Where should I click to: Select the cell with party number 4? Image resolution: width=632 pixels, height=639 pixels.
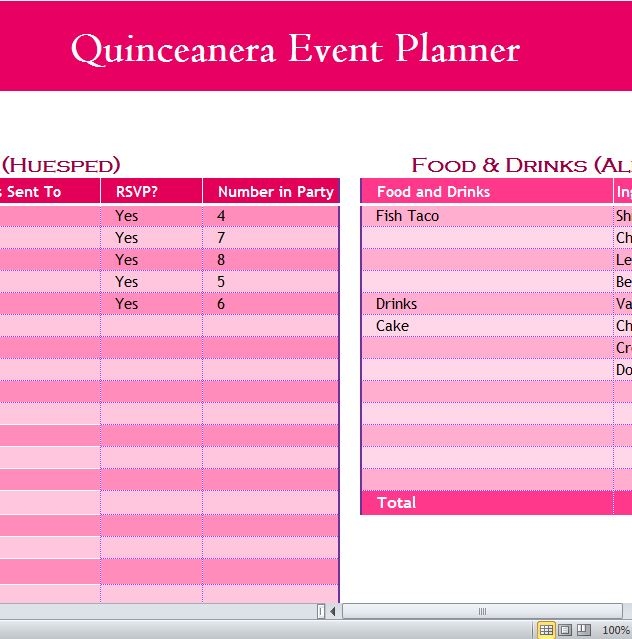point(222,216)
